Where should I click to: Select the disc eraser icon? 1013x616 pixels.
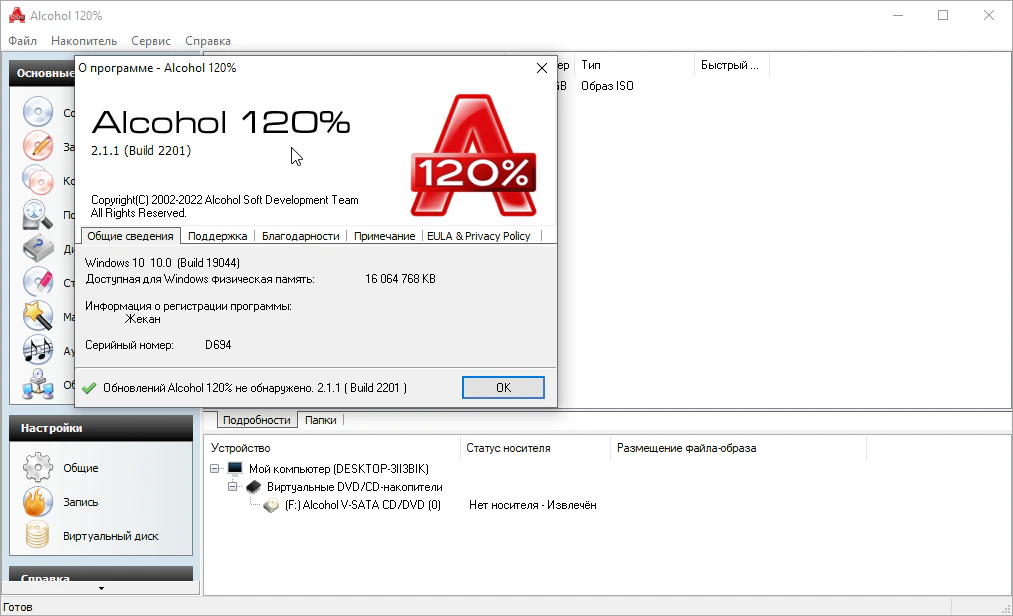coord(38,283)
